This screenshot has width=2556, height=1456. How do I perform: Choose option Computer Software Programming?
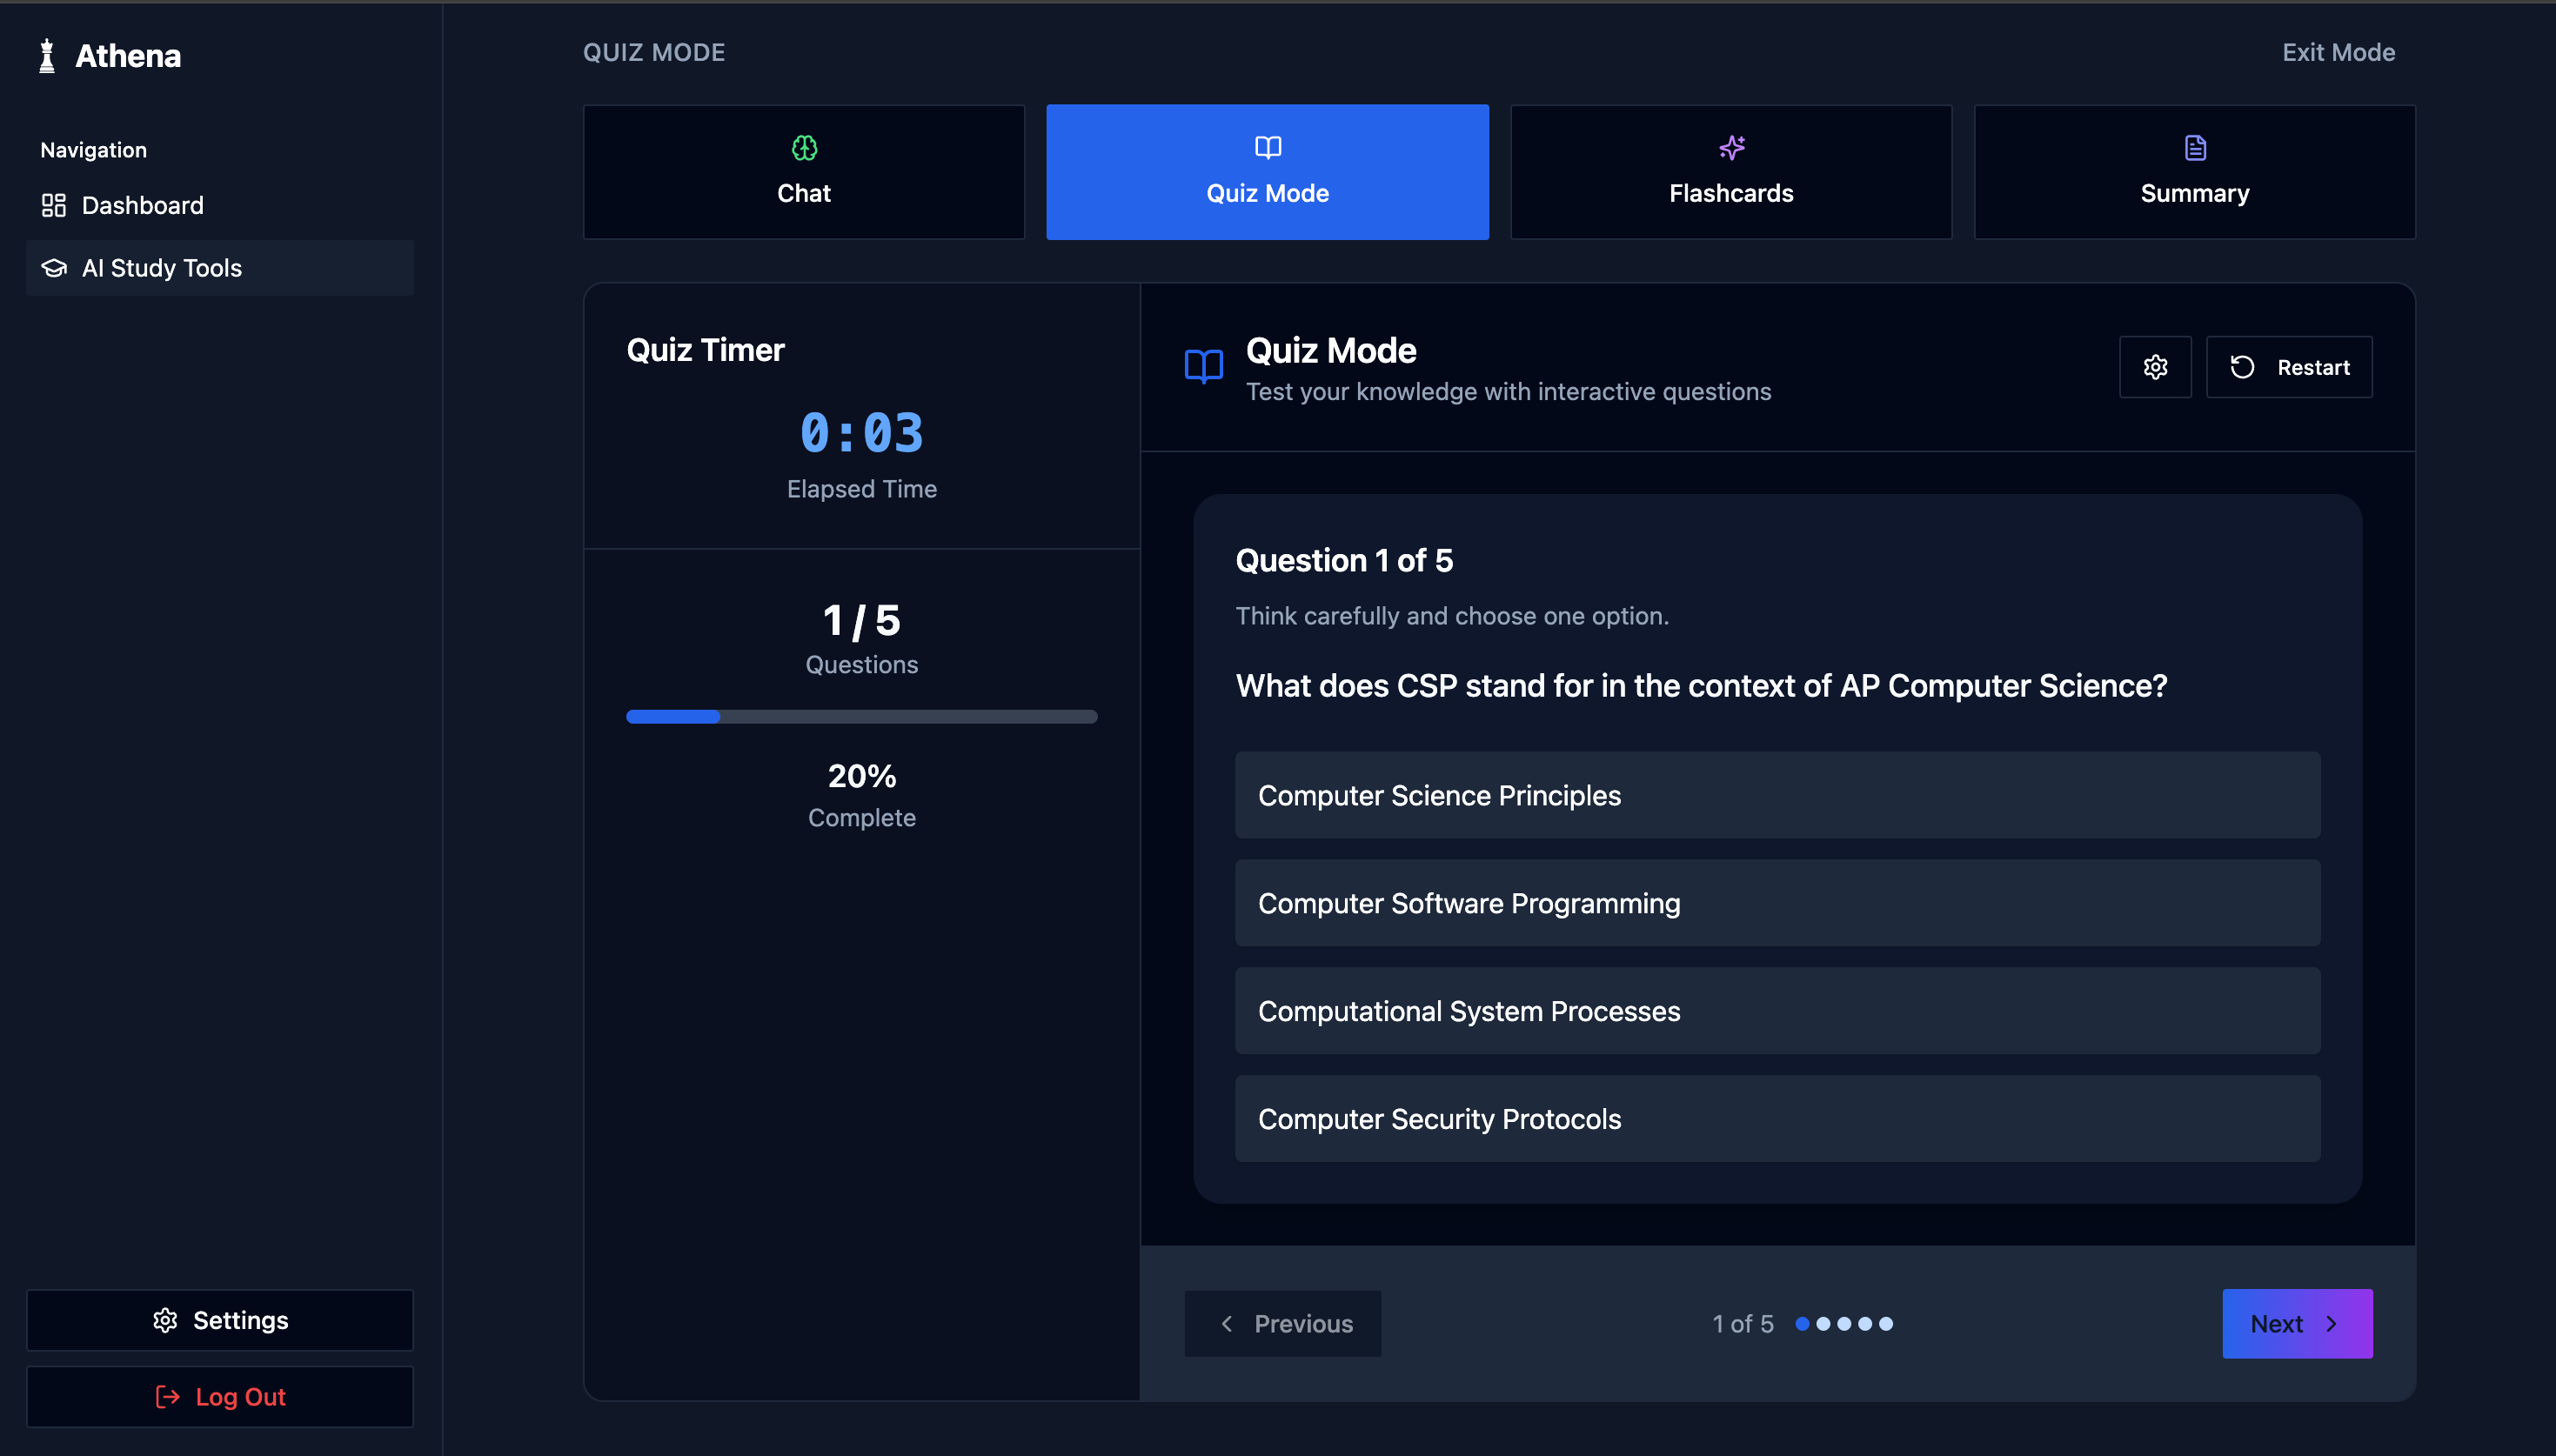[1777, 903]
